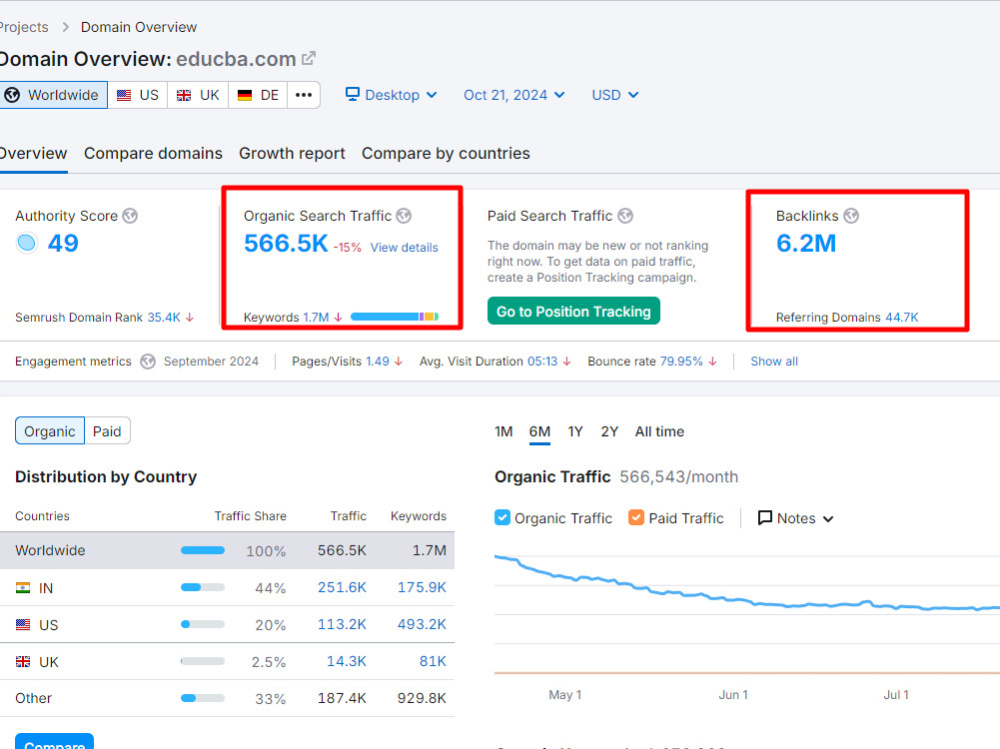Image resolution: width=1000 pixels, height=749 pixels.
Task: Click UK traffic value 14.3K
Action: click(346, 661)
